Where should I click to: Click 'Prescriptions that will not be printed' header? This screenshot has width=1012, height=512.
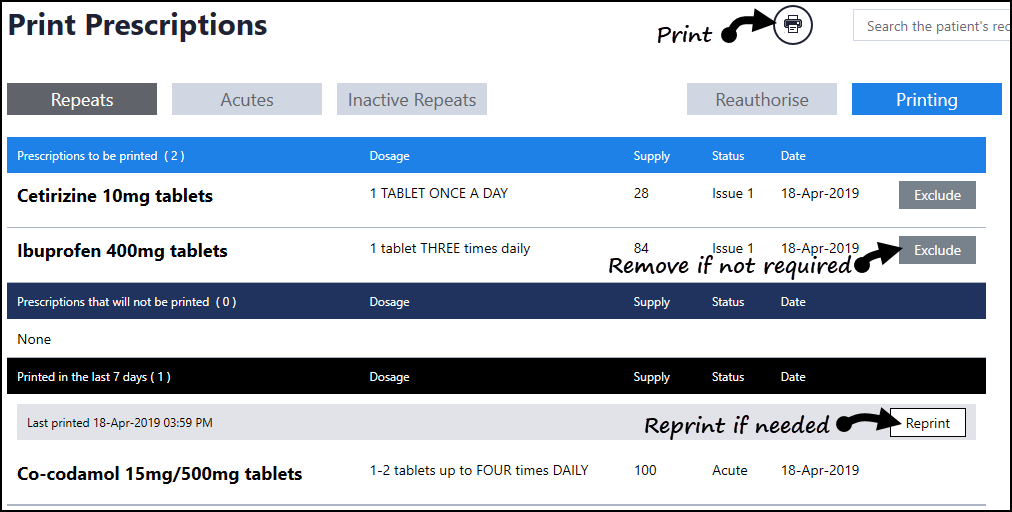127,302
